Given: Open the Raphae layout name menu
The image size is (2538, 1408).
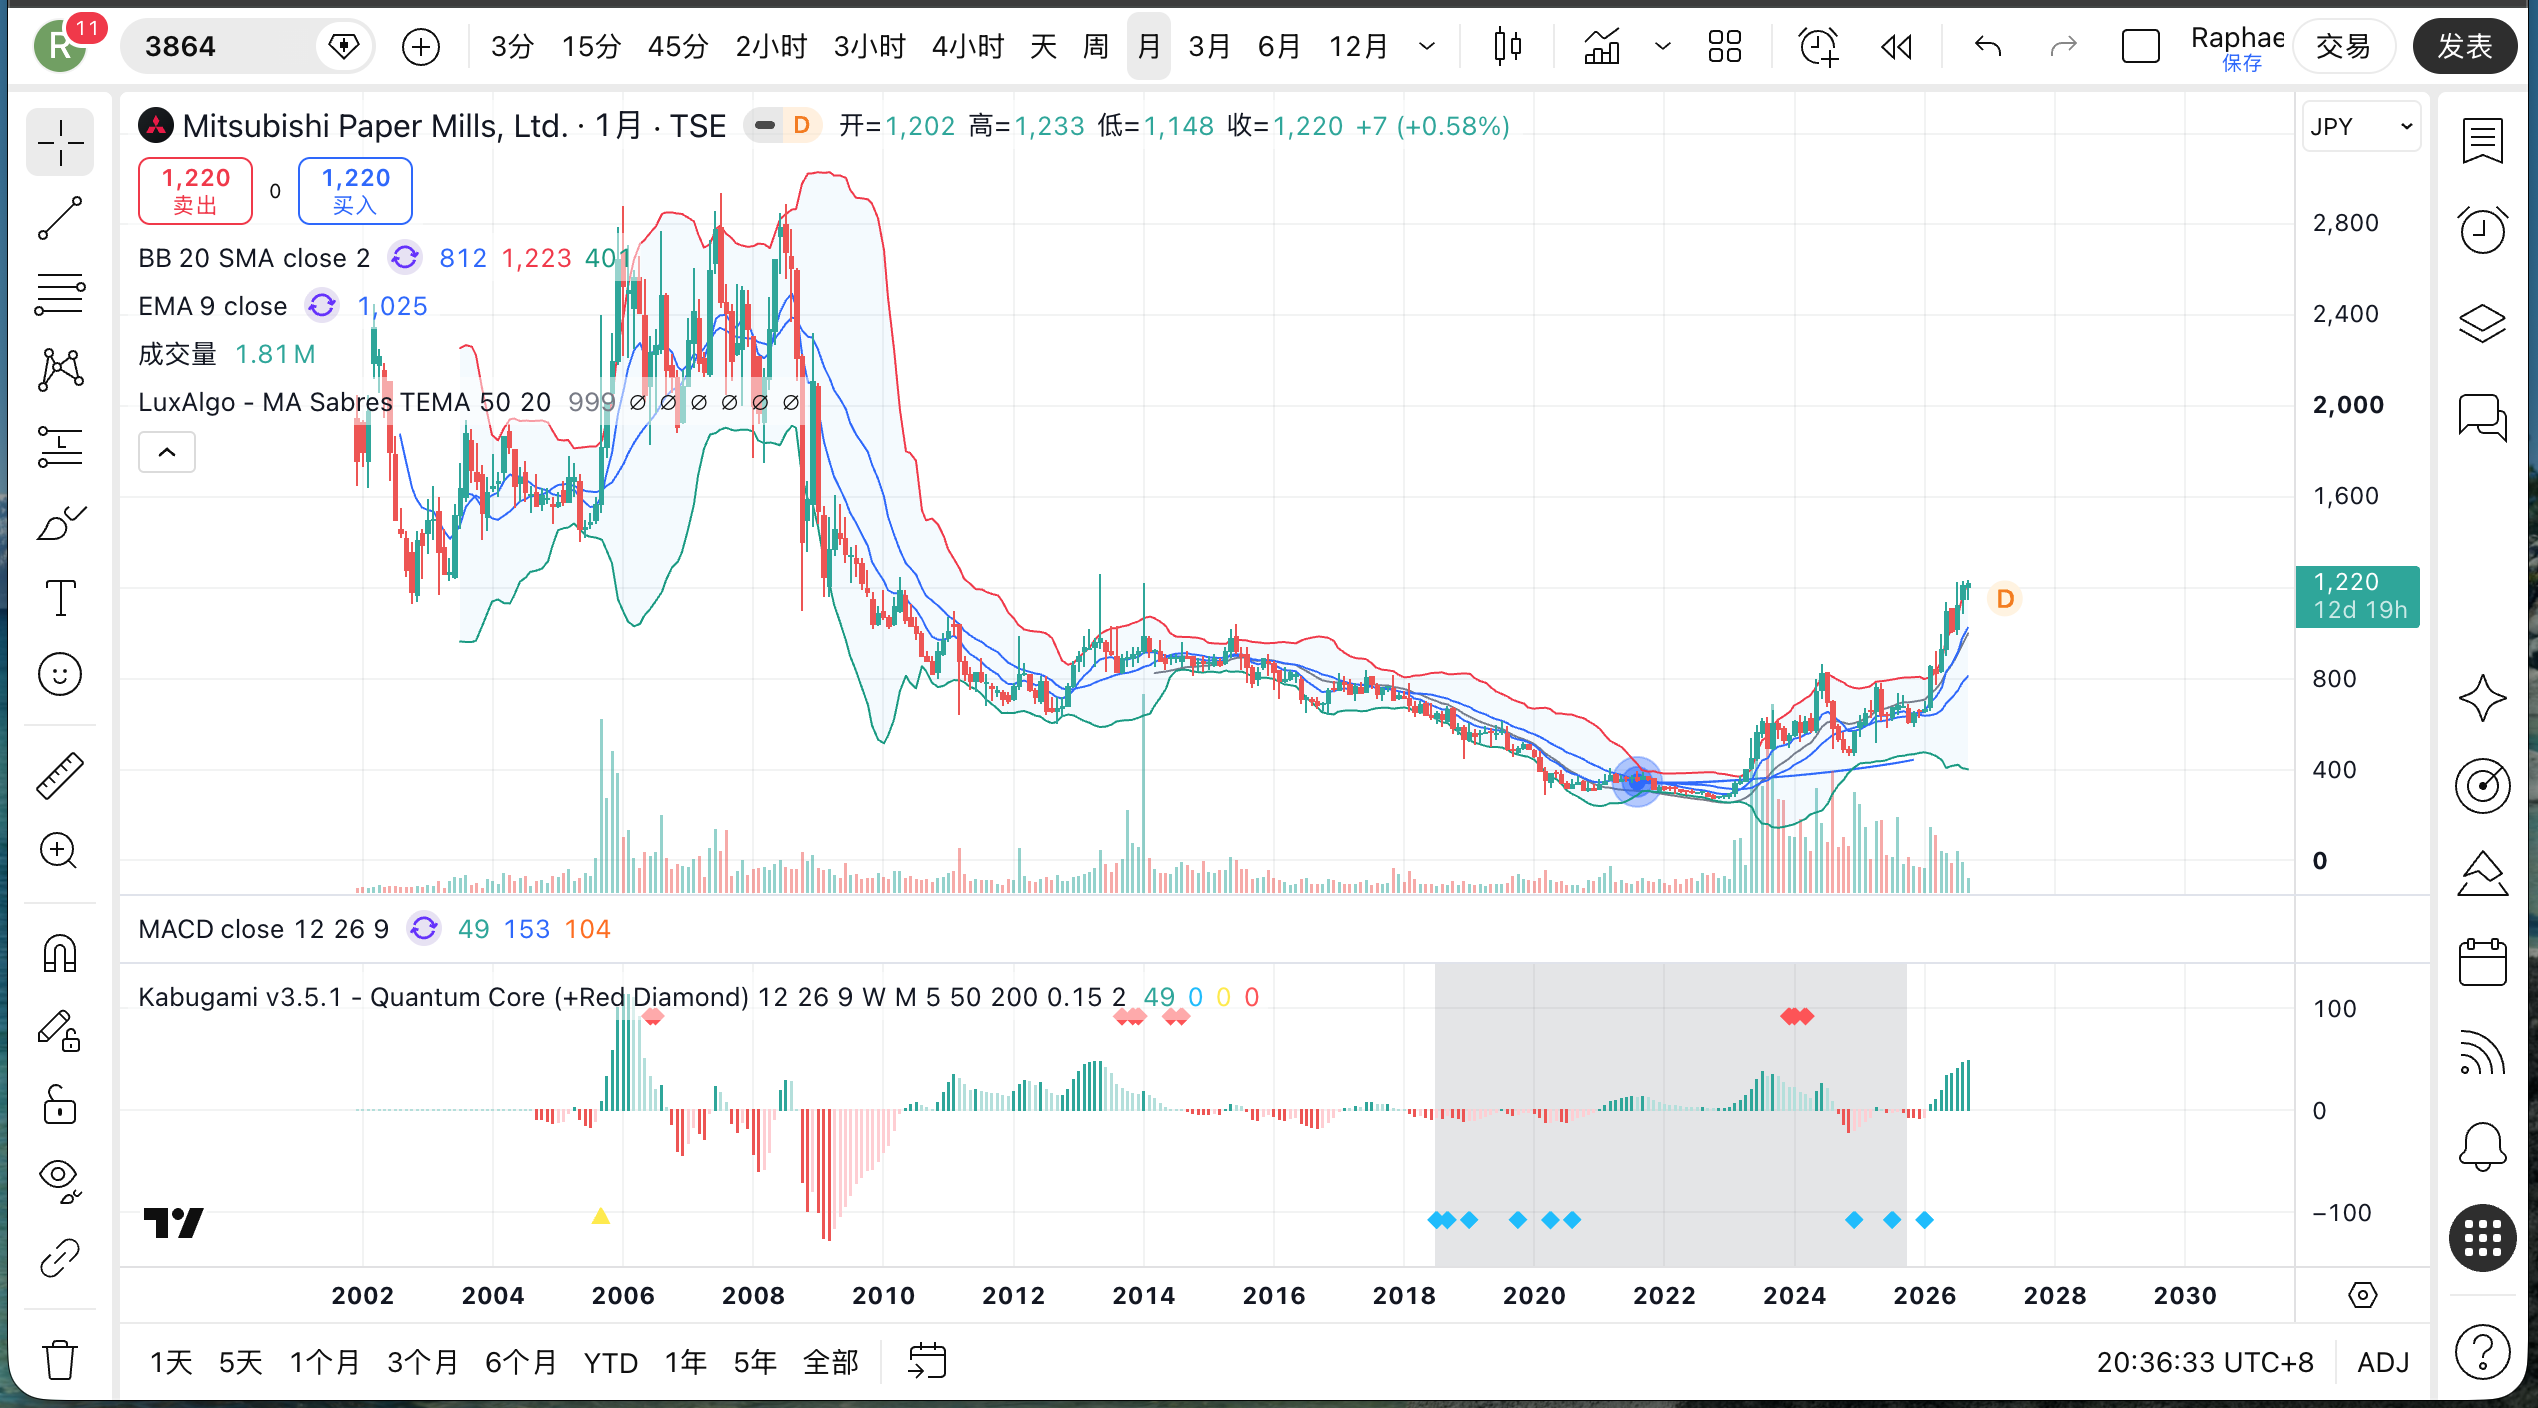Looking at the screenshot, I should point(2238,47).
